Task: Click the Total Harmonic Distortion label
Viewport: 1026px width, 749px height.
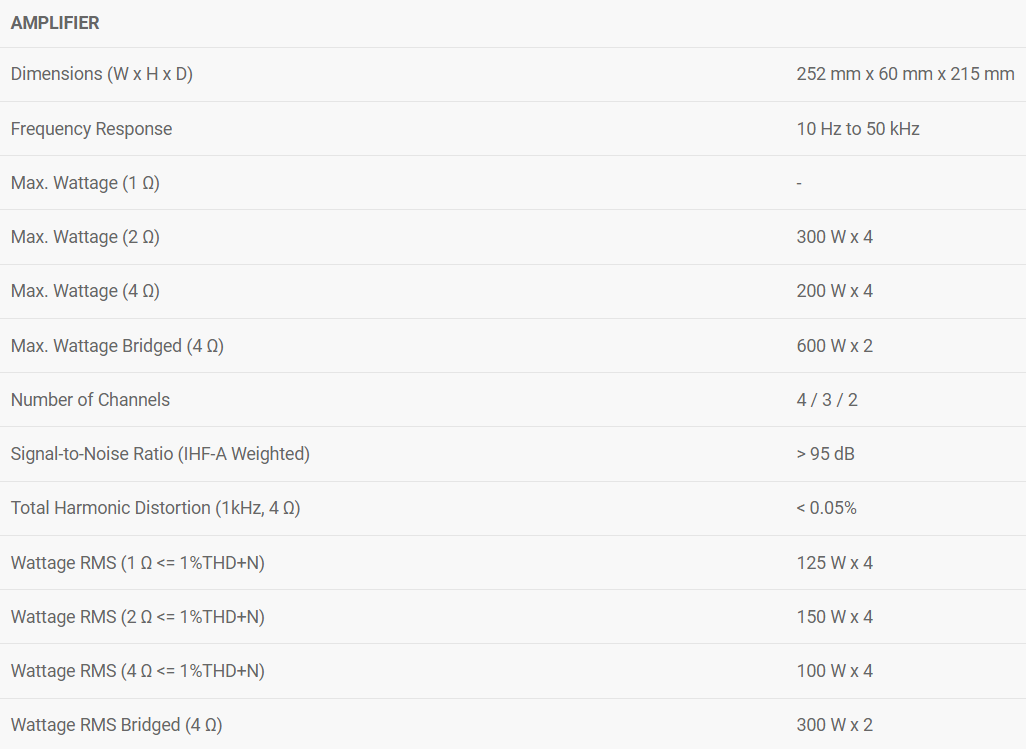Action: (155, 508)
